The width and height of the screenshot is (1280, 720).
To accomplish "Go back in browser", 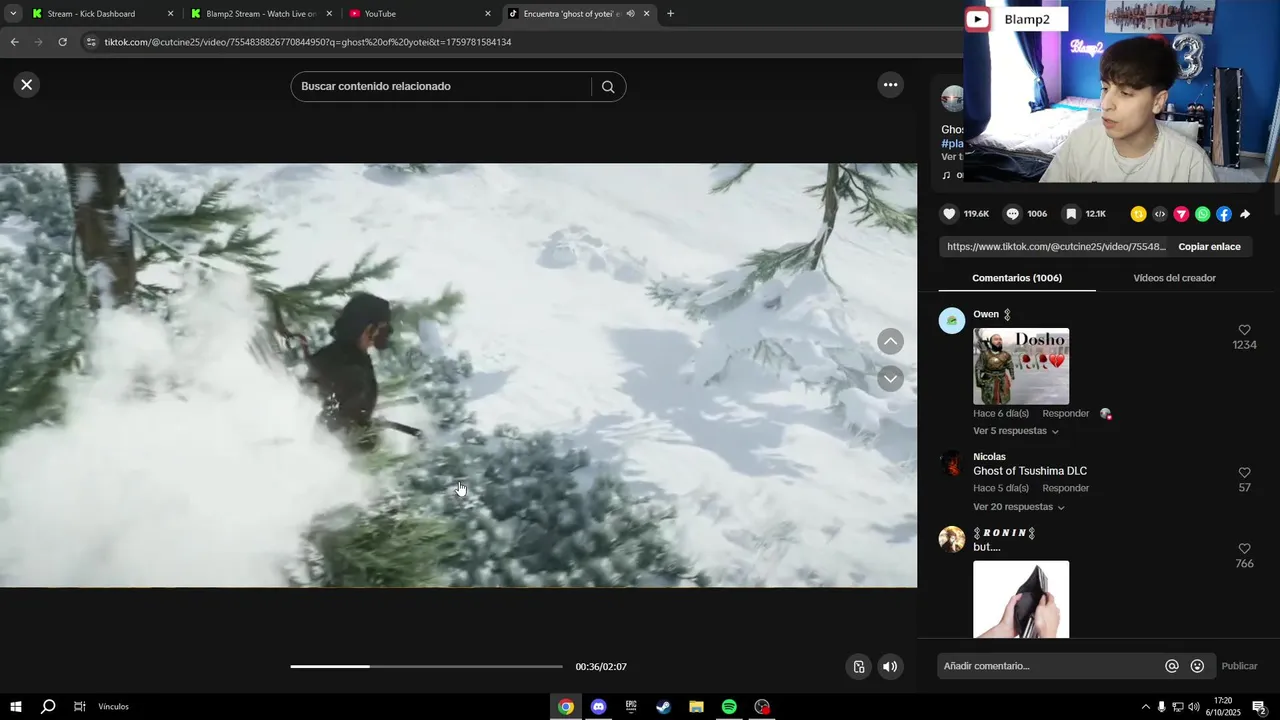I will click(x=14, y=42).
